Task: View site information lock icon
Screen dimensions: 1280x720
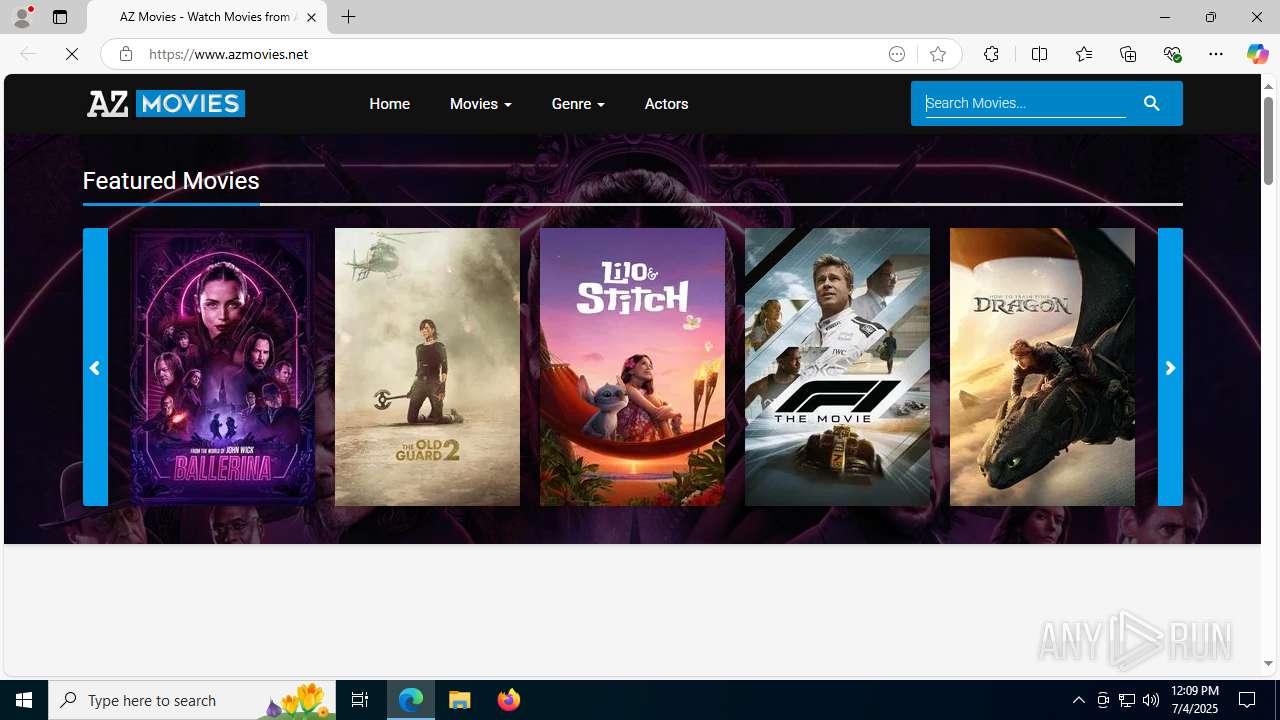Action: (126, 54)
